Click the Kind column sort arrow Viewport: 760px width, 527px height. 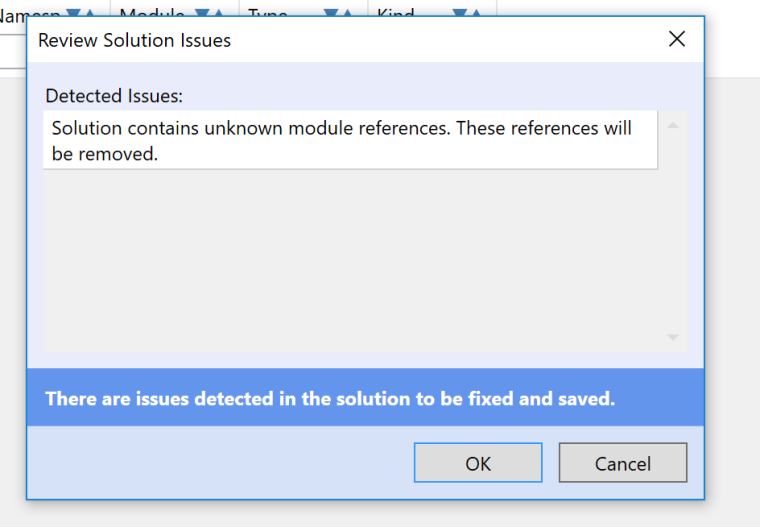tap(476, 12)
